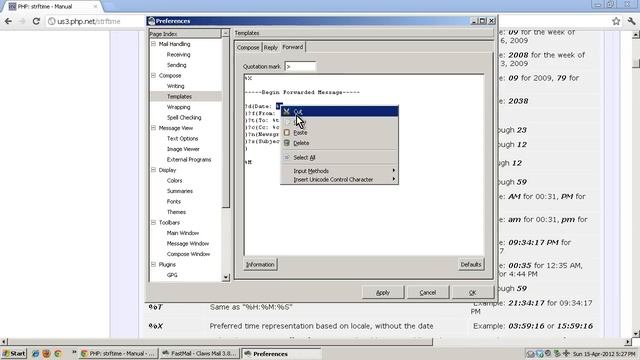Viewport: 640px width, 360px height.
Task: Switch to the Reply template tab
Action: click(x=270, y=47)
